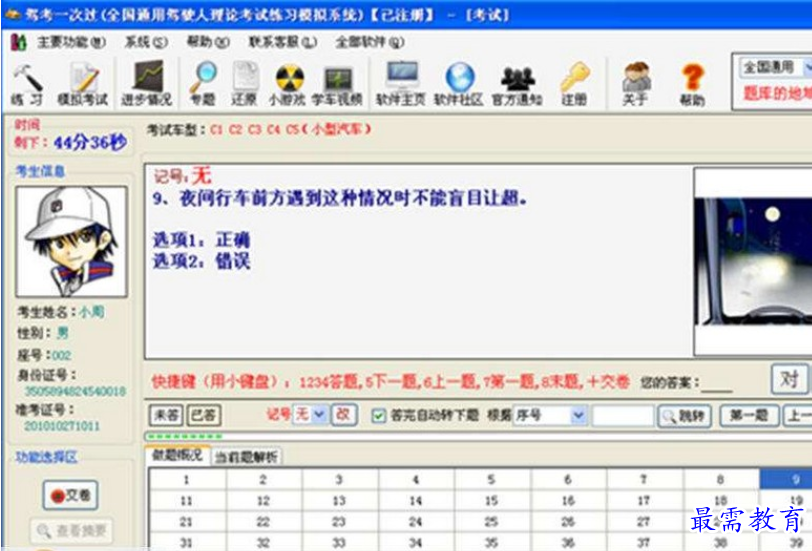Select question 5 in the grid
Image resolution: width=812 pixels, height=551 pixels.
pos(491,480)
